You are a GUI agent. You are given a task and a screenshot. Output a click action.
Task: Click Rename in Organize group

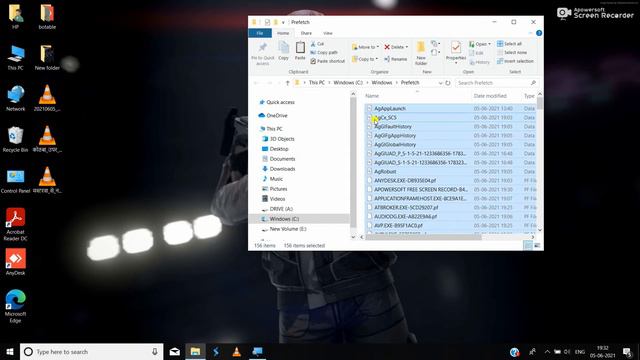tap(396, 59)
